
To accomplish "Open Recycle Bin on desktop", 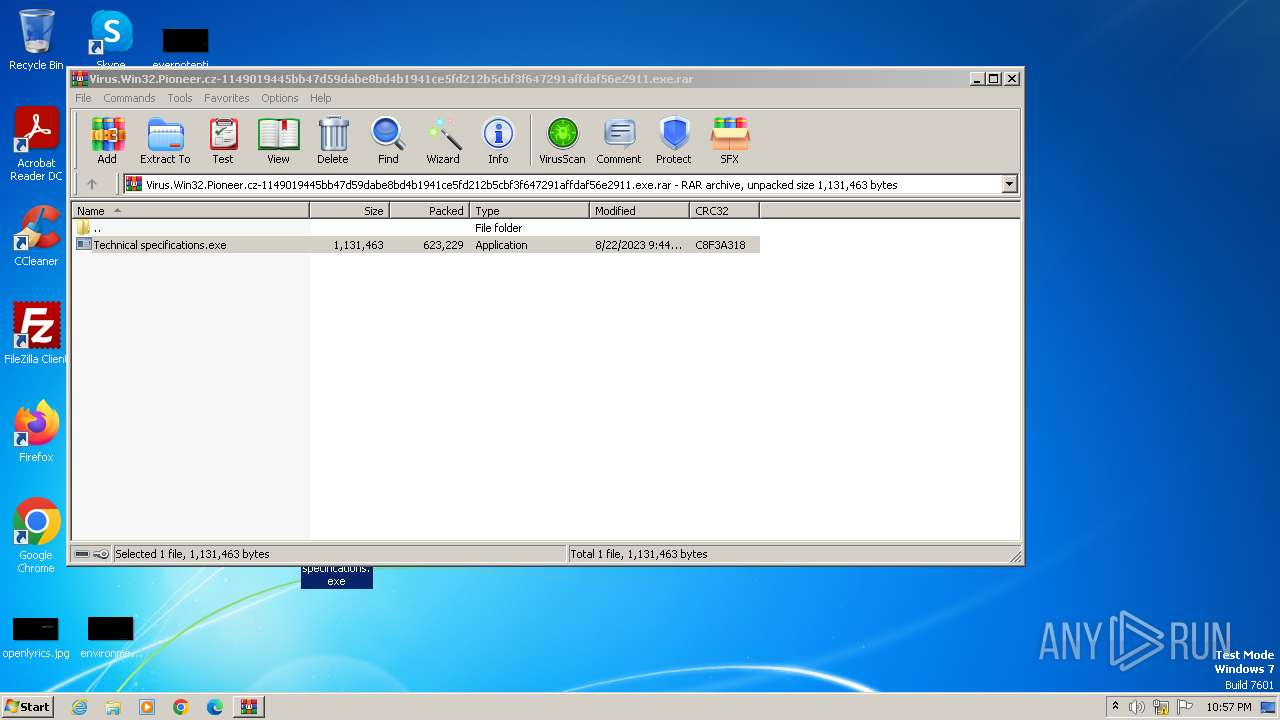I will click(x=36, y=40).
